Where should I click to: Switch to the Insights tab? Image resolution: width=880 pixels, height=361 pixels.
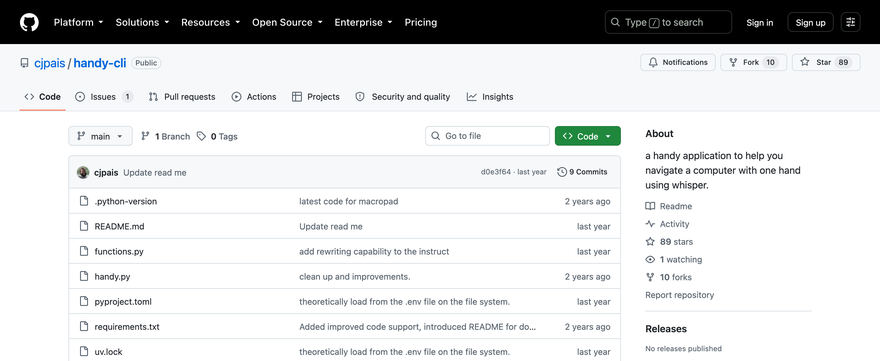(490, 97)
